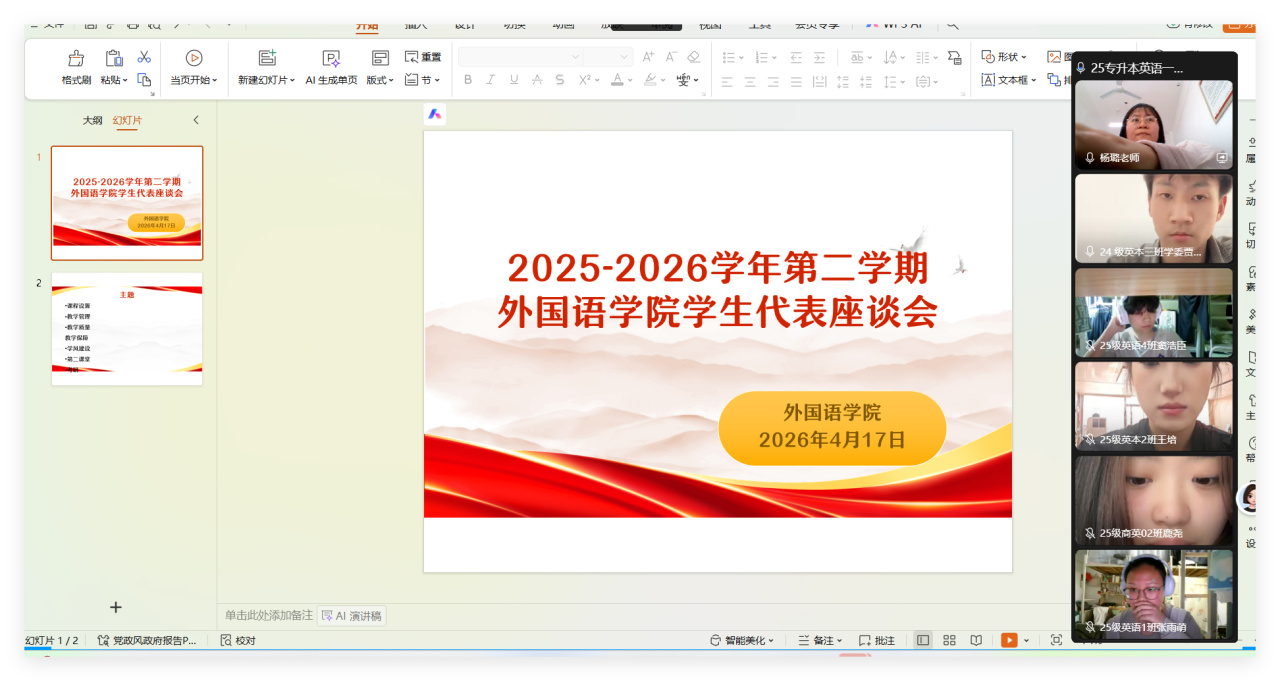Screen dimensions: 1280x681
Task: Click the add slide plus icon
Action: pos(116,607)
